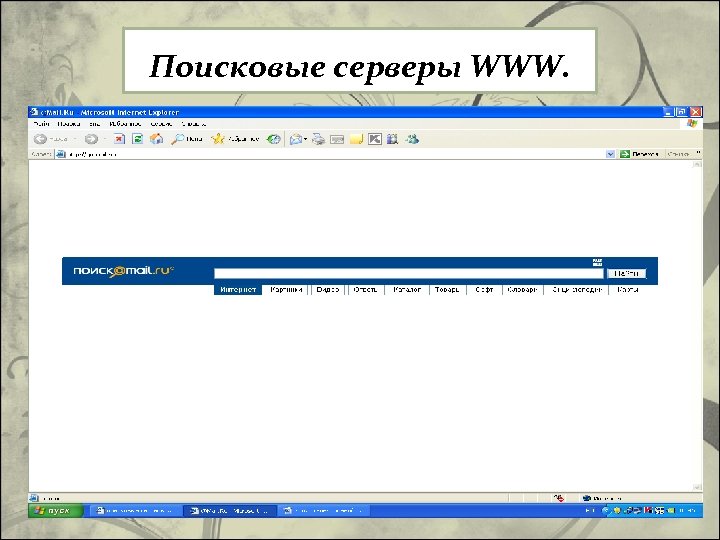Stop page loading with red X icon
The image size is (720, 540).
click(119, 139)
